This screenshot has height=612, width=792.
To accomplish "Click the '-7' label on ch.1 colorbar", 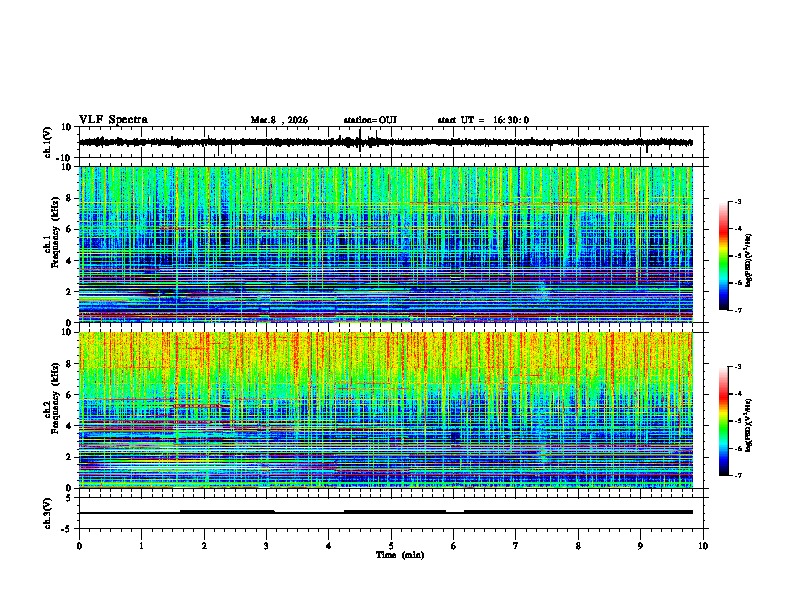I will tap(738, 310).
